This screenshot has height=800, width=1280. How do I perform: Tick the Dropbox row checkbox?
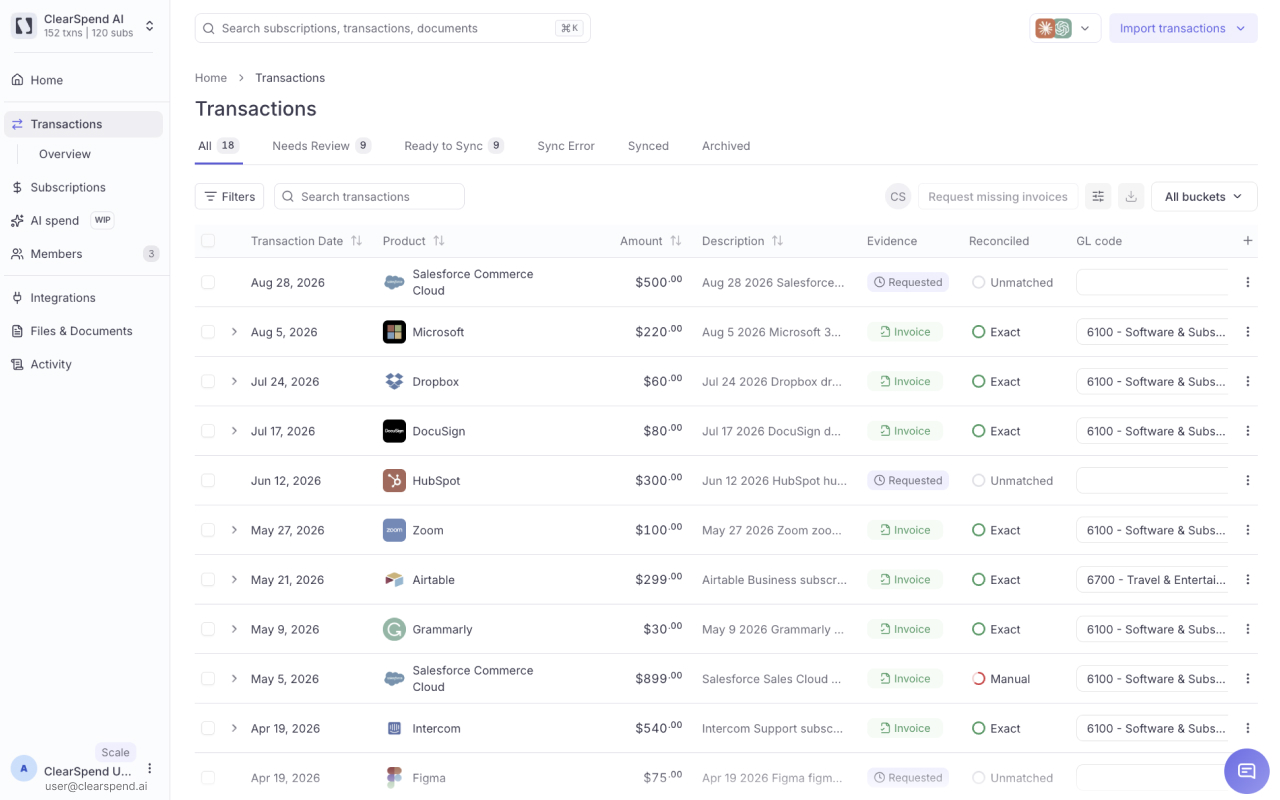click(x=208, y=382)
